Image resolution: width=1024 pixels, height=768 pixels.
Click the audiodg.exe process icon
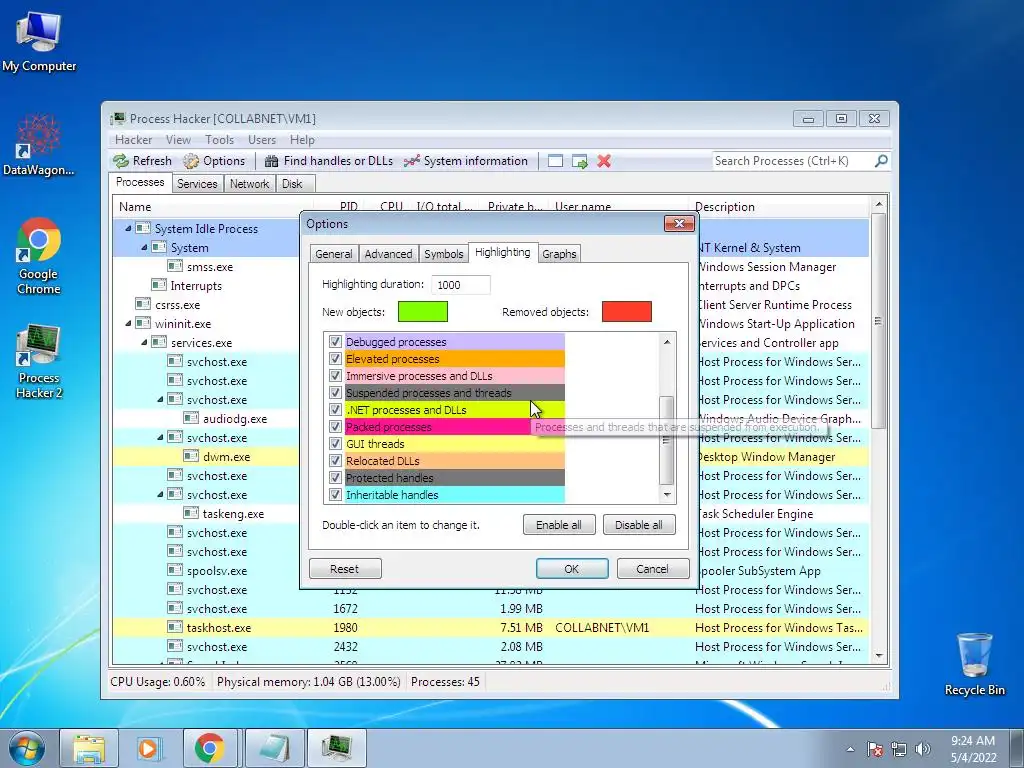click(191, 419)
